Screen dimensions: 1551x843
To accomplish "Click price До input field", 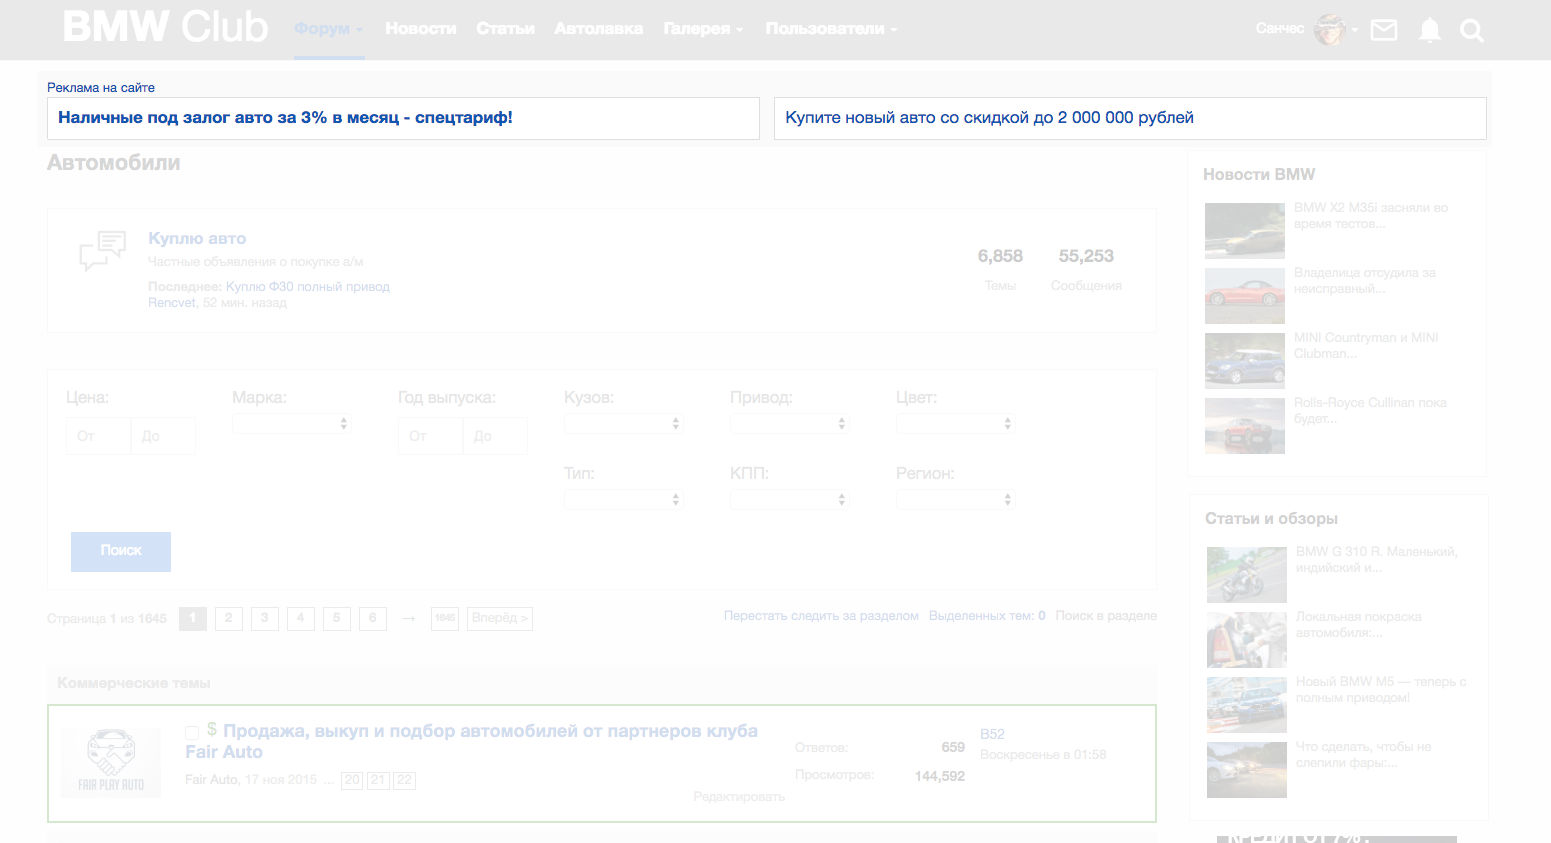I will [163, 436].
